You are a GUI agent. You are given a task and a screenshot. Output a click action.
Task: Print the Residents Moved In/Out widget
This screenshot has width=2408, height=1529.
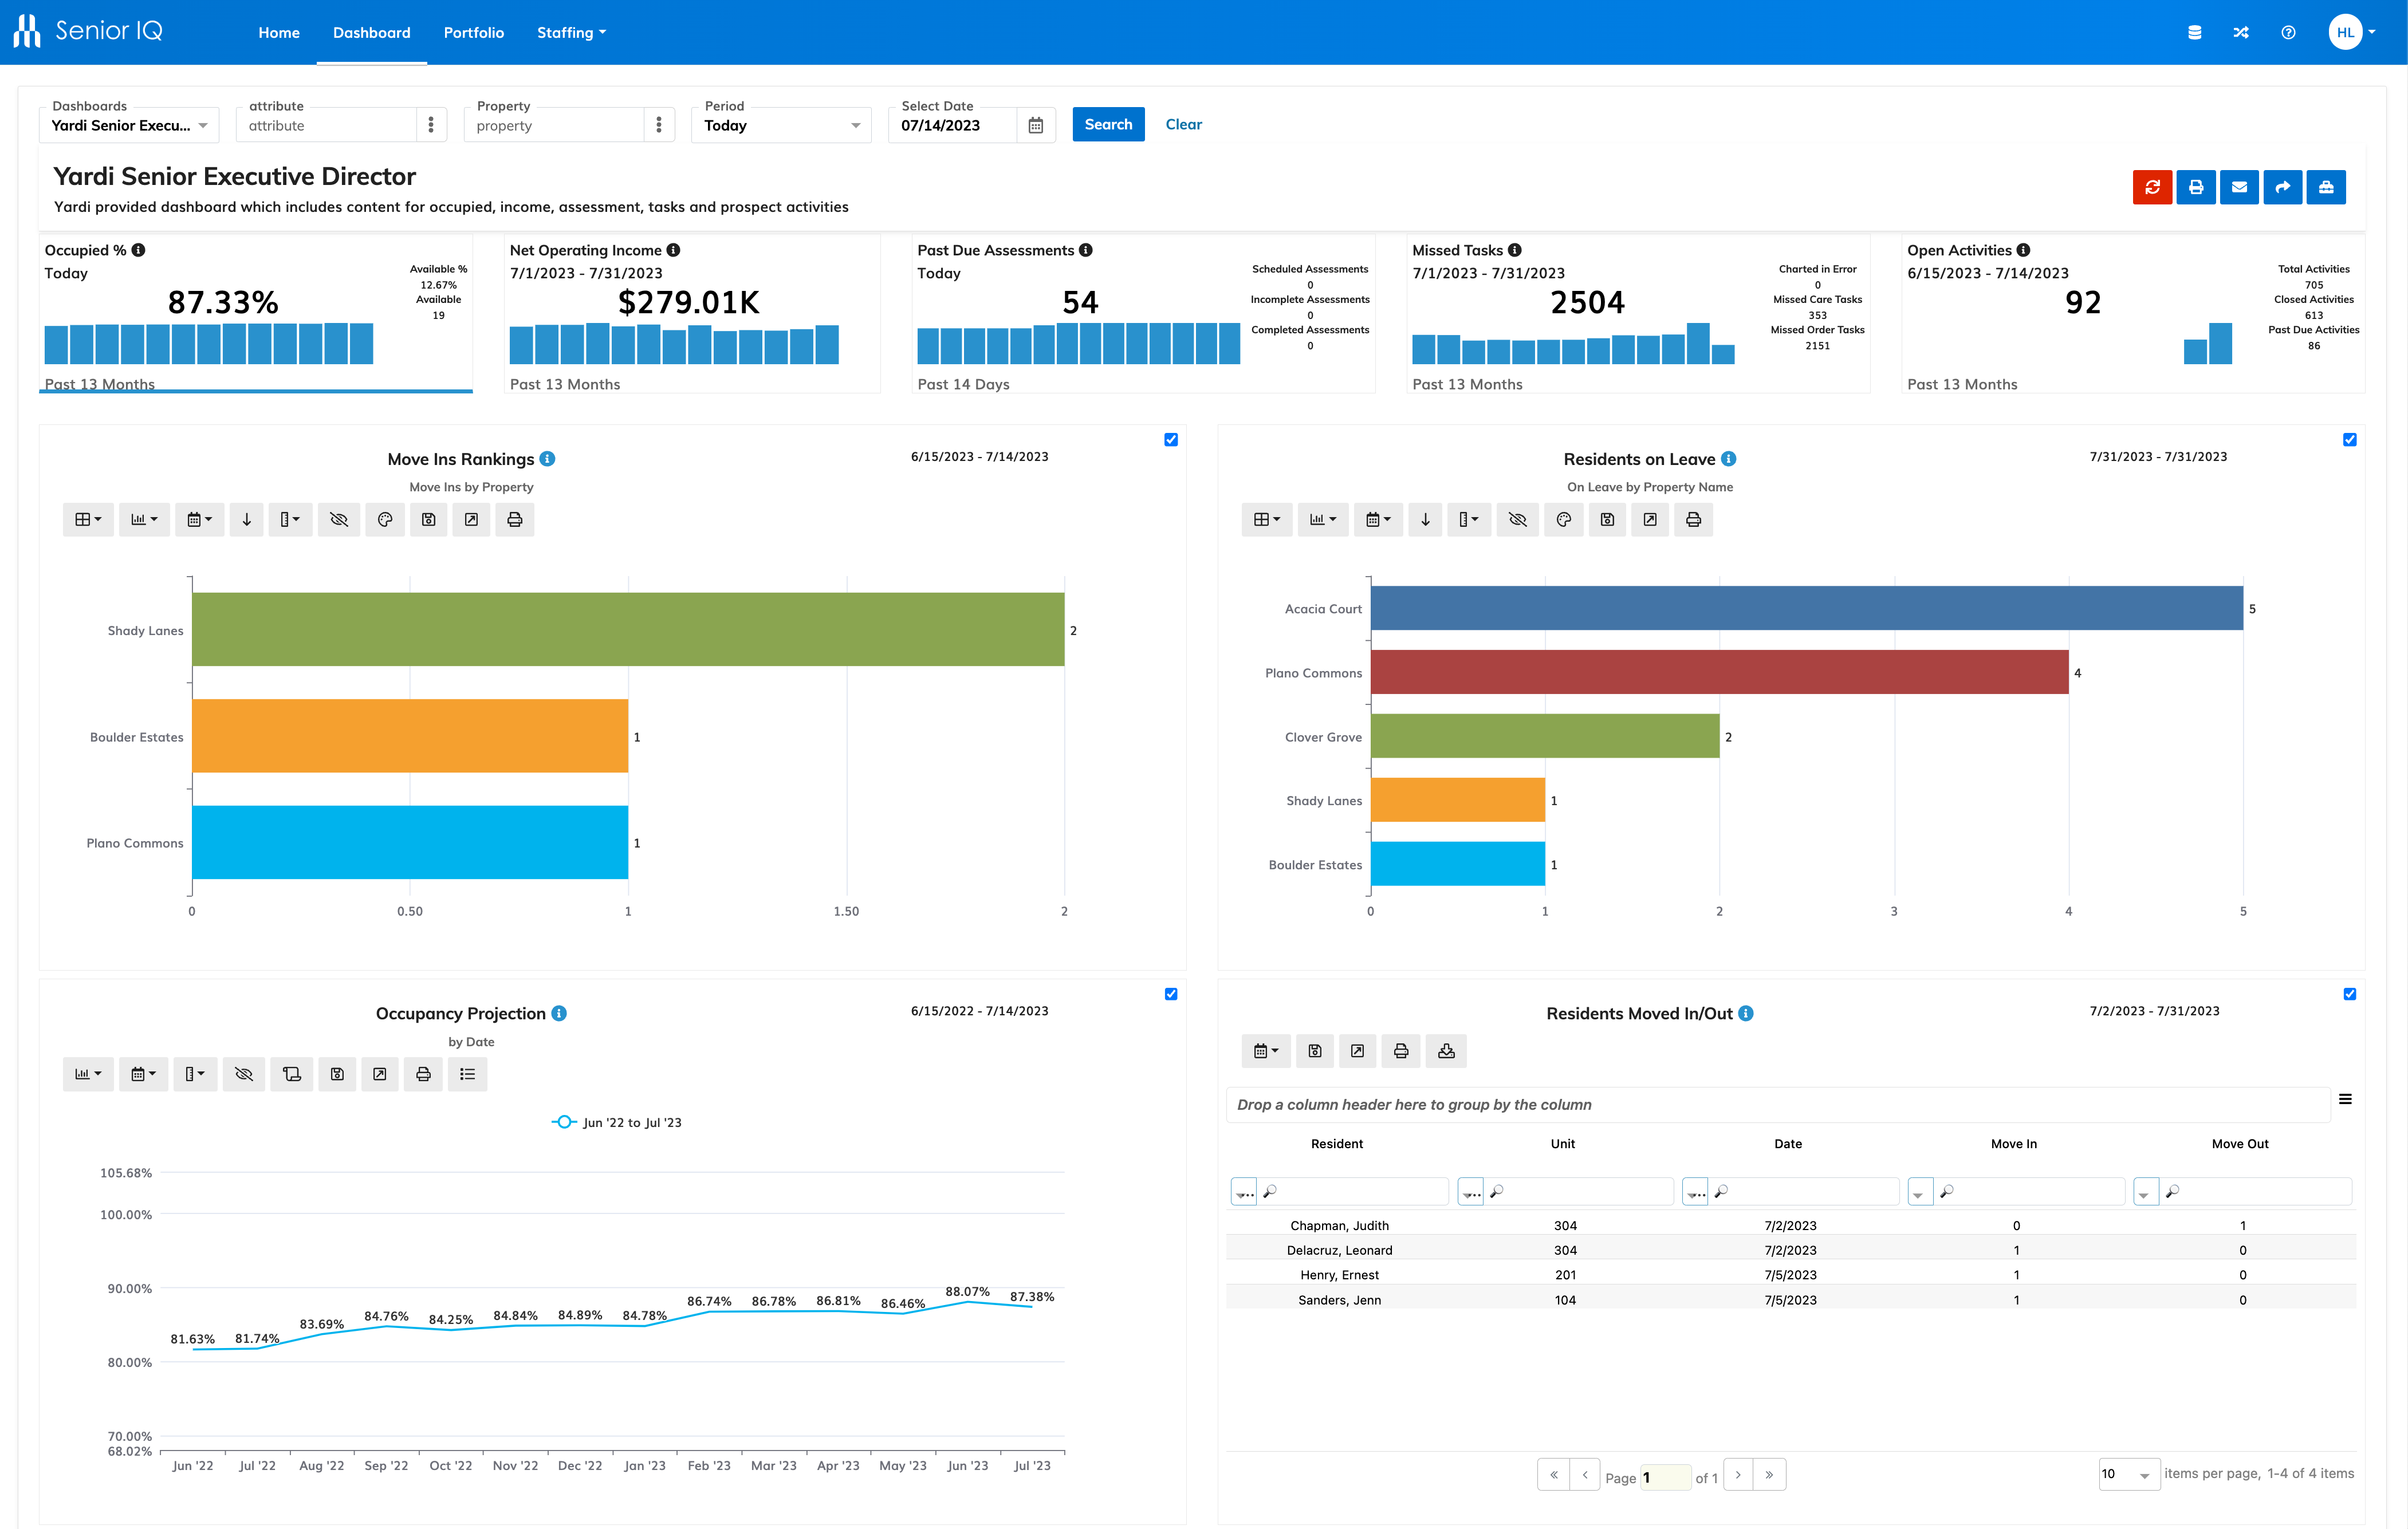click(1400, 1051)
